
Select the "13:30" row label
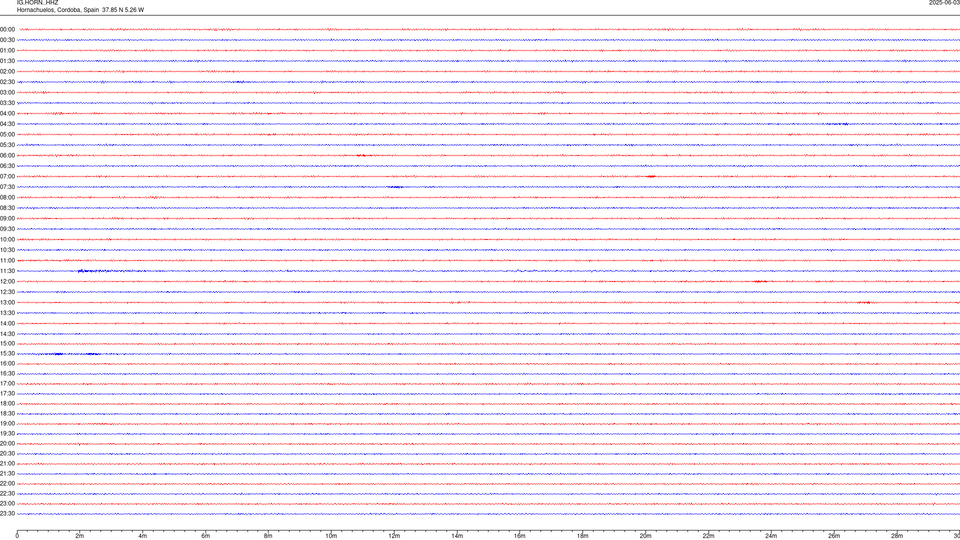7,313
